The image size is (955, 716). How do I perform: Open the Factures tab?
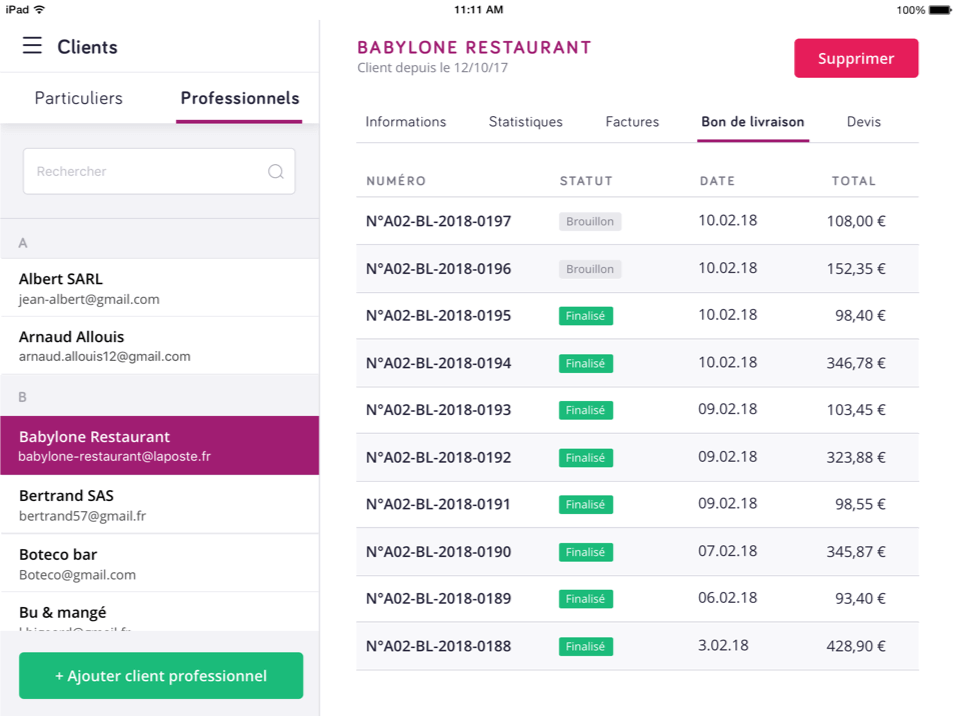click(x=632, y=122)
